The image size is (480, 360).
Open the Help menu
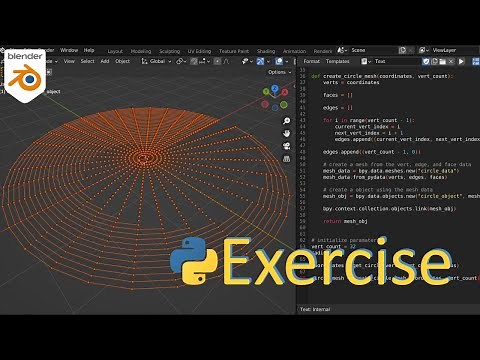coord(89,50)
